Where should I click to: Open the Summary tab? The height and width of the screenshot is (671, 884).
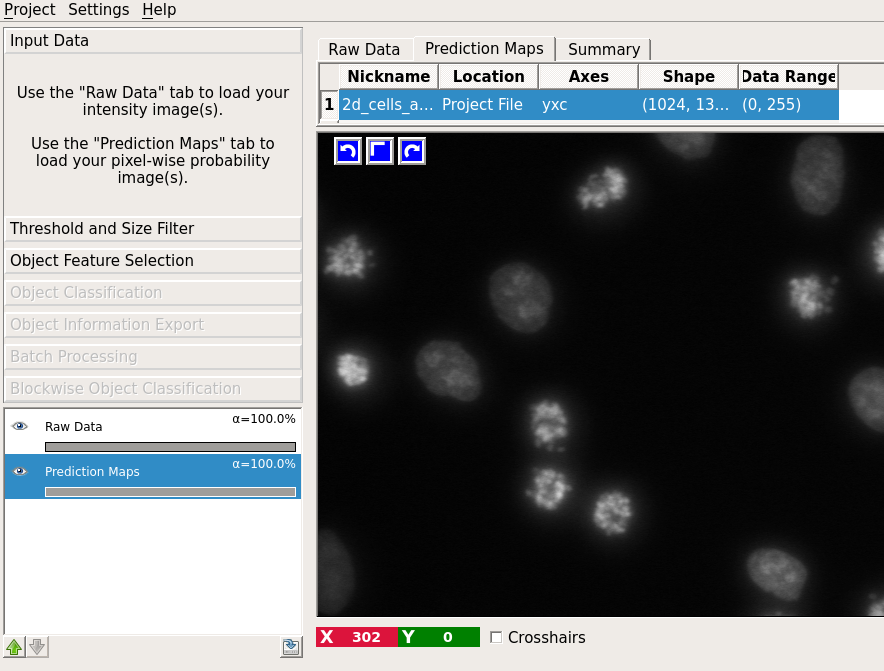click(603, 49)
